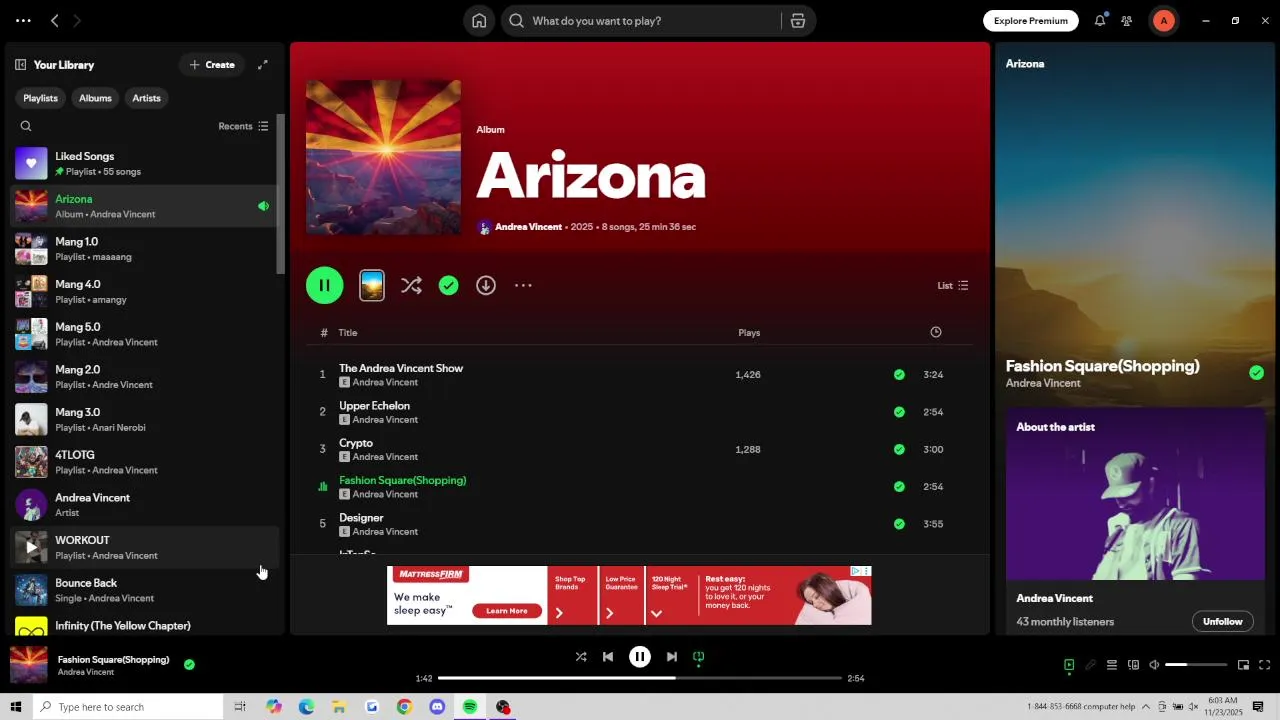Click the album preview thumbnail next to pause

click(372, 286)
